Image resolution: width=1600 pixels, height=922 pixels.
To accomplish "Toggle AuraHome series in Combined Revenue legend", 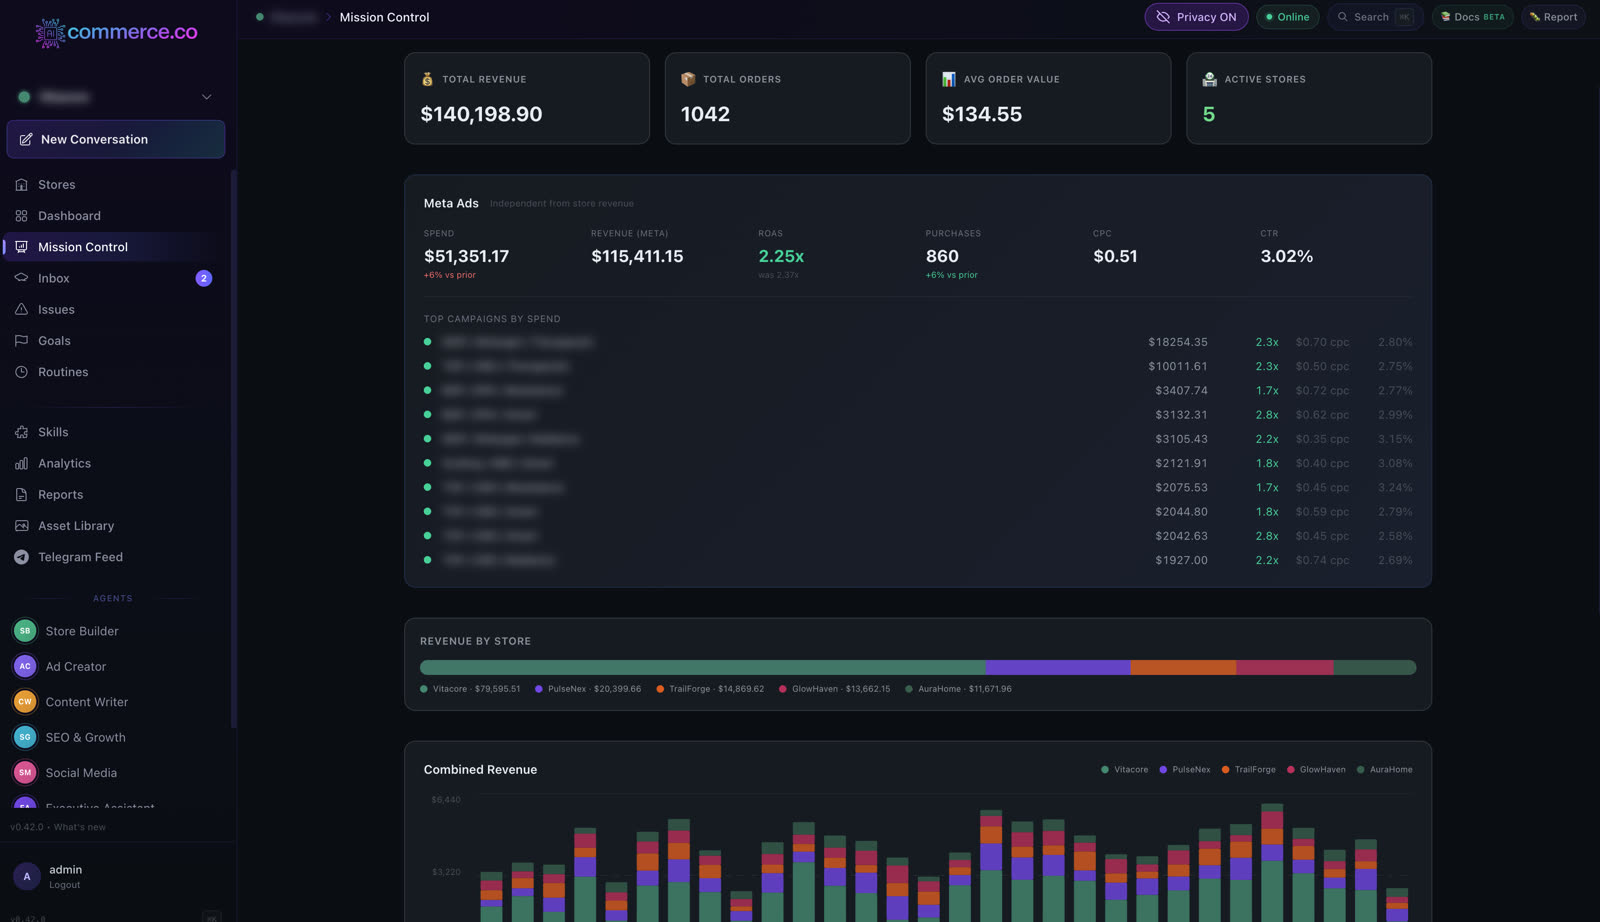I will tap(1384, 770).
